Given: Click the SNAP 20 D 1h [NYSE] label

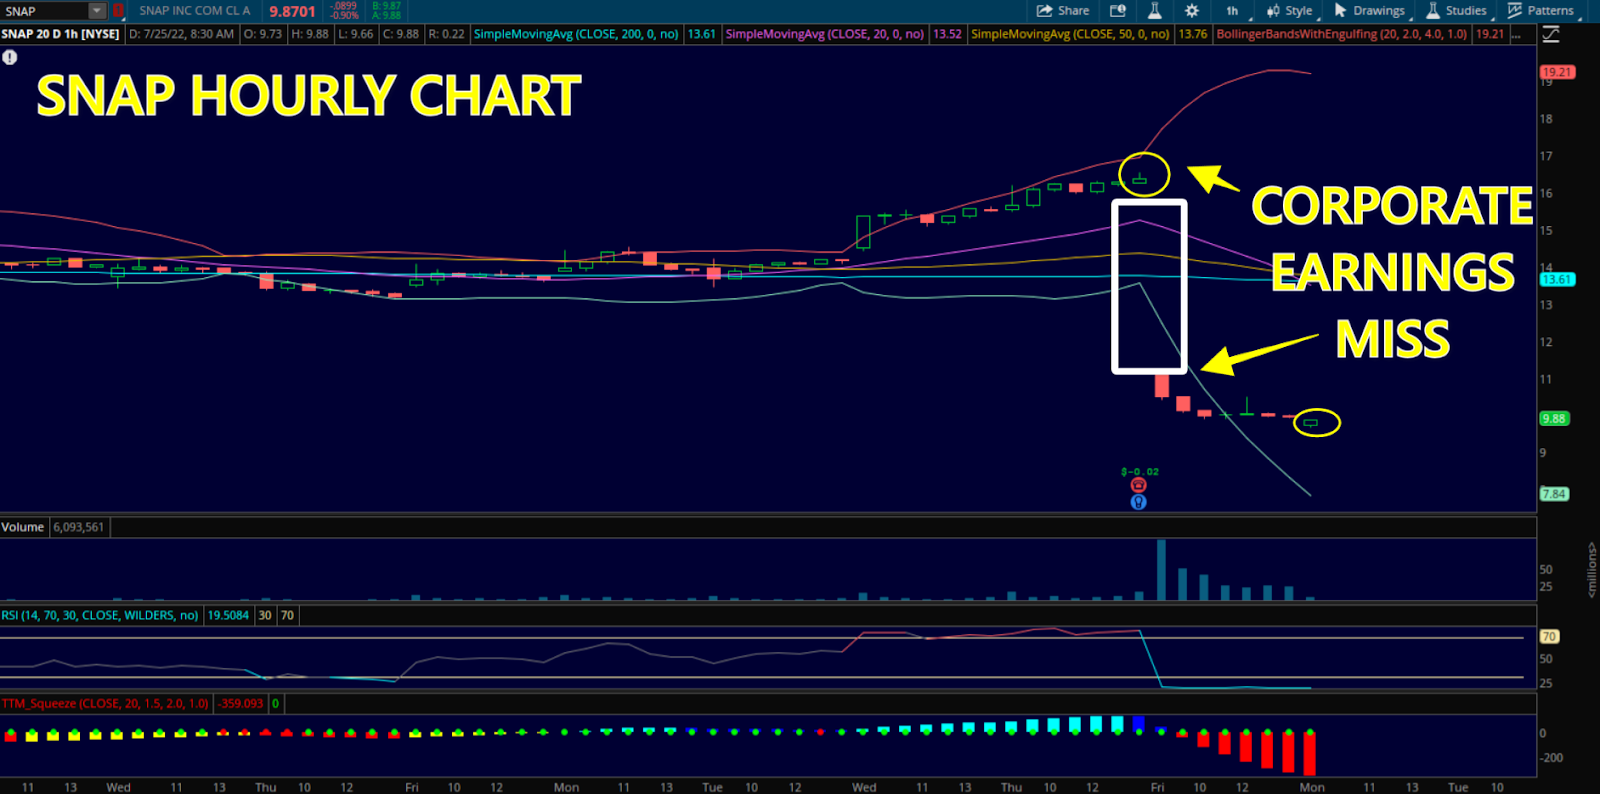Looking at the screenshot, I should 60,34.
